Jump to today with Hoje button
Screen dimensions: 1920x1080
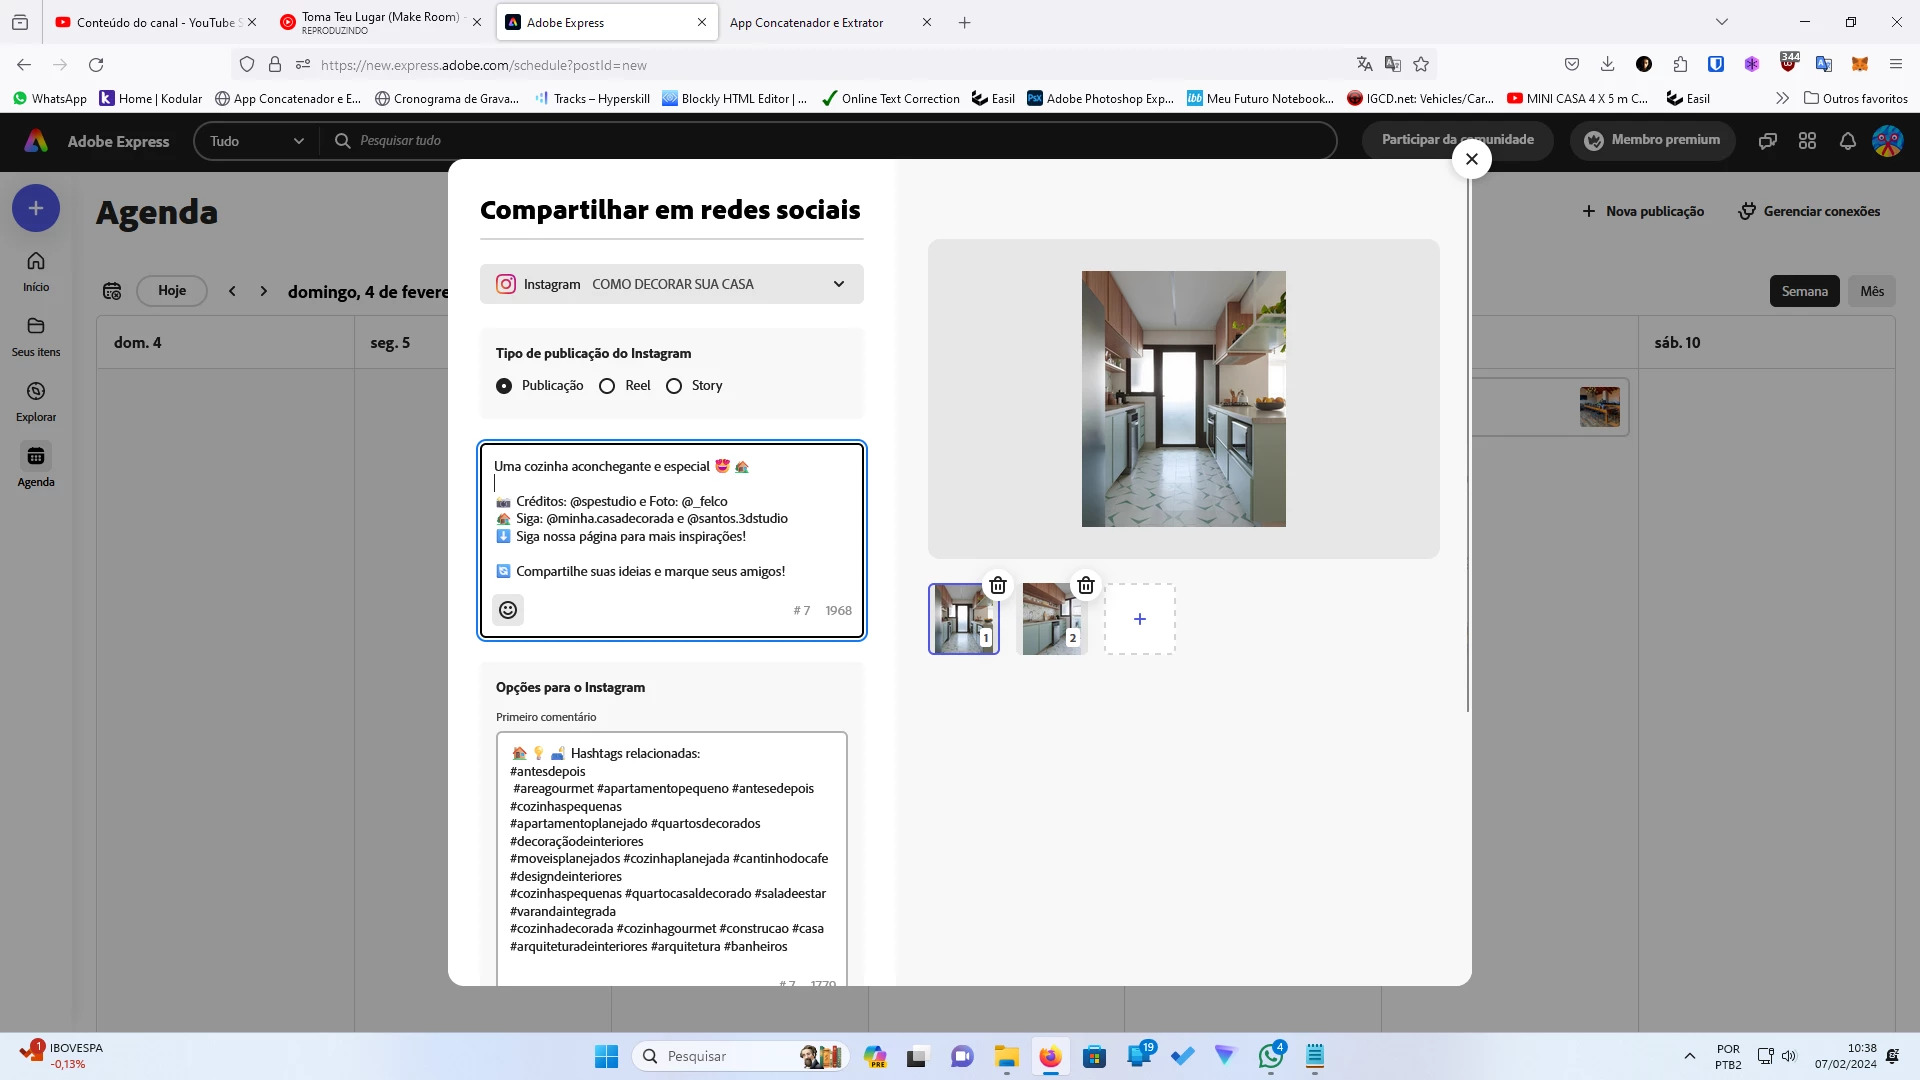(x=172, y=291)
